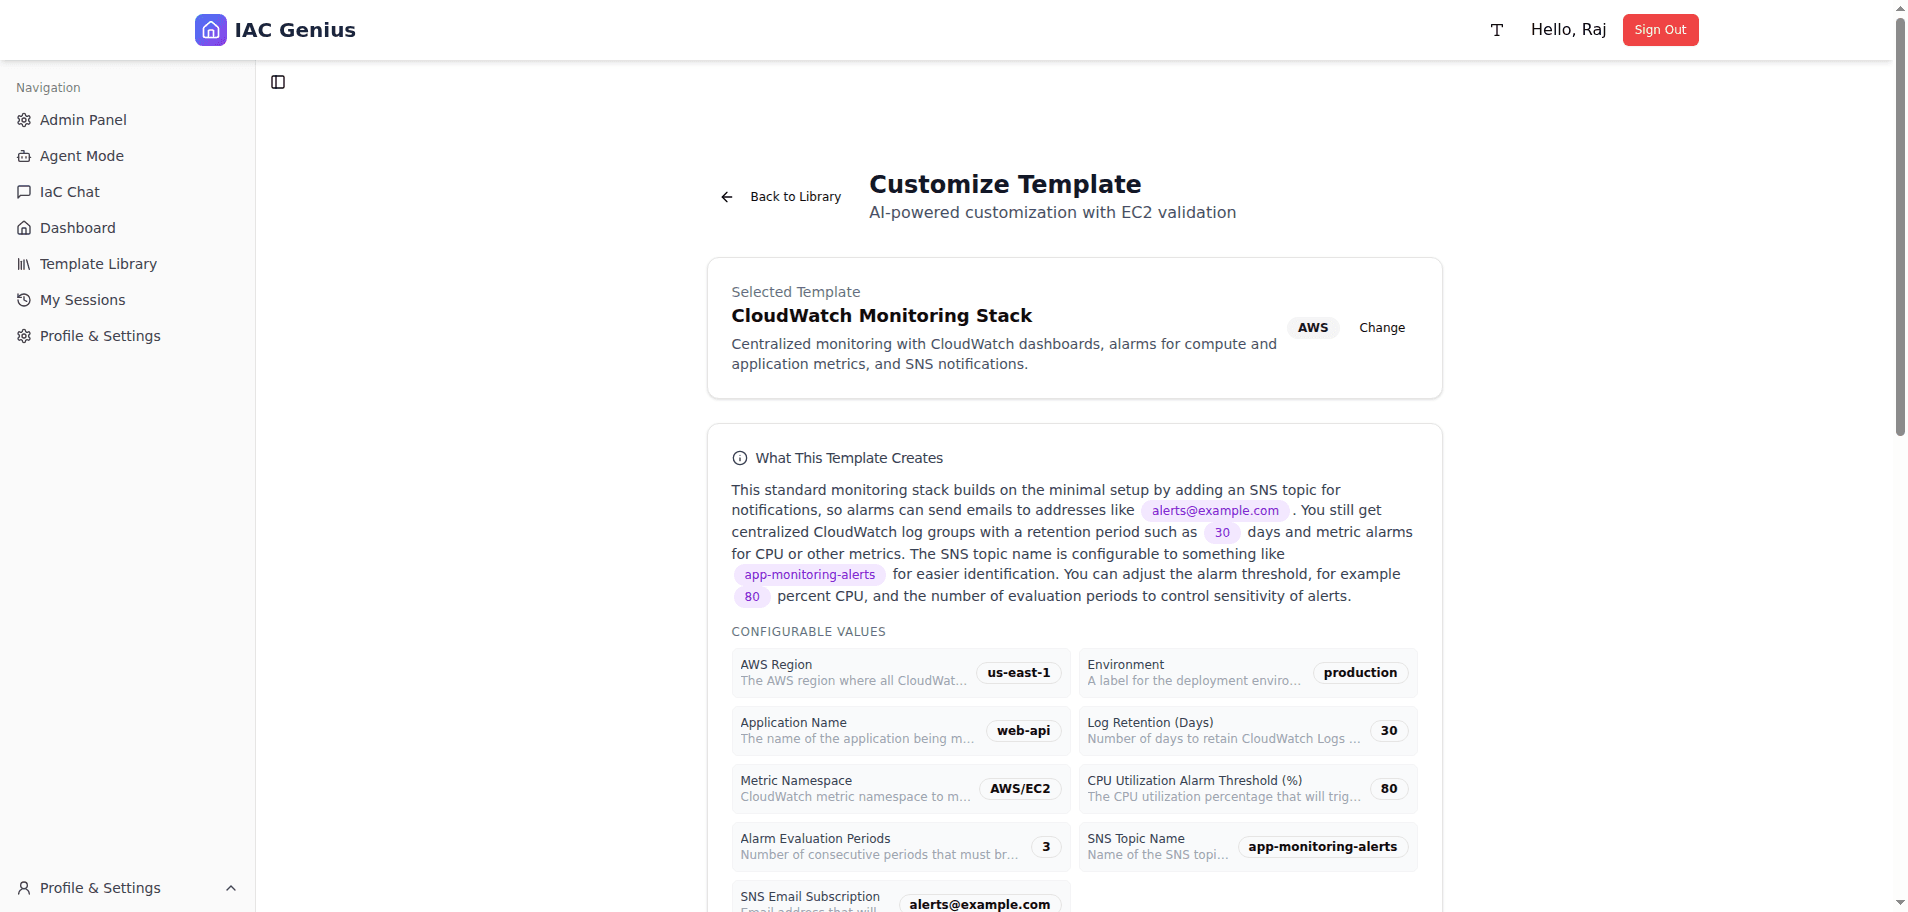Toggle the sidebar collapse icon

point(277,82)
